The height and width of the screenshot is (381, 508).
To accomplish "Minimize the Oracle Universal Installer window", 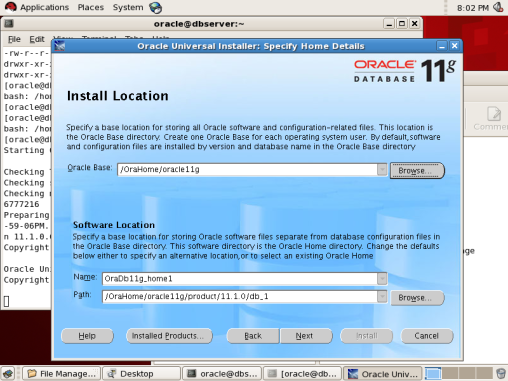I will pyautogui.click(x=442, y=46).
